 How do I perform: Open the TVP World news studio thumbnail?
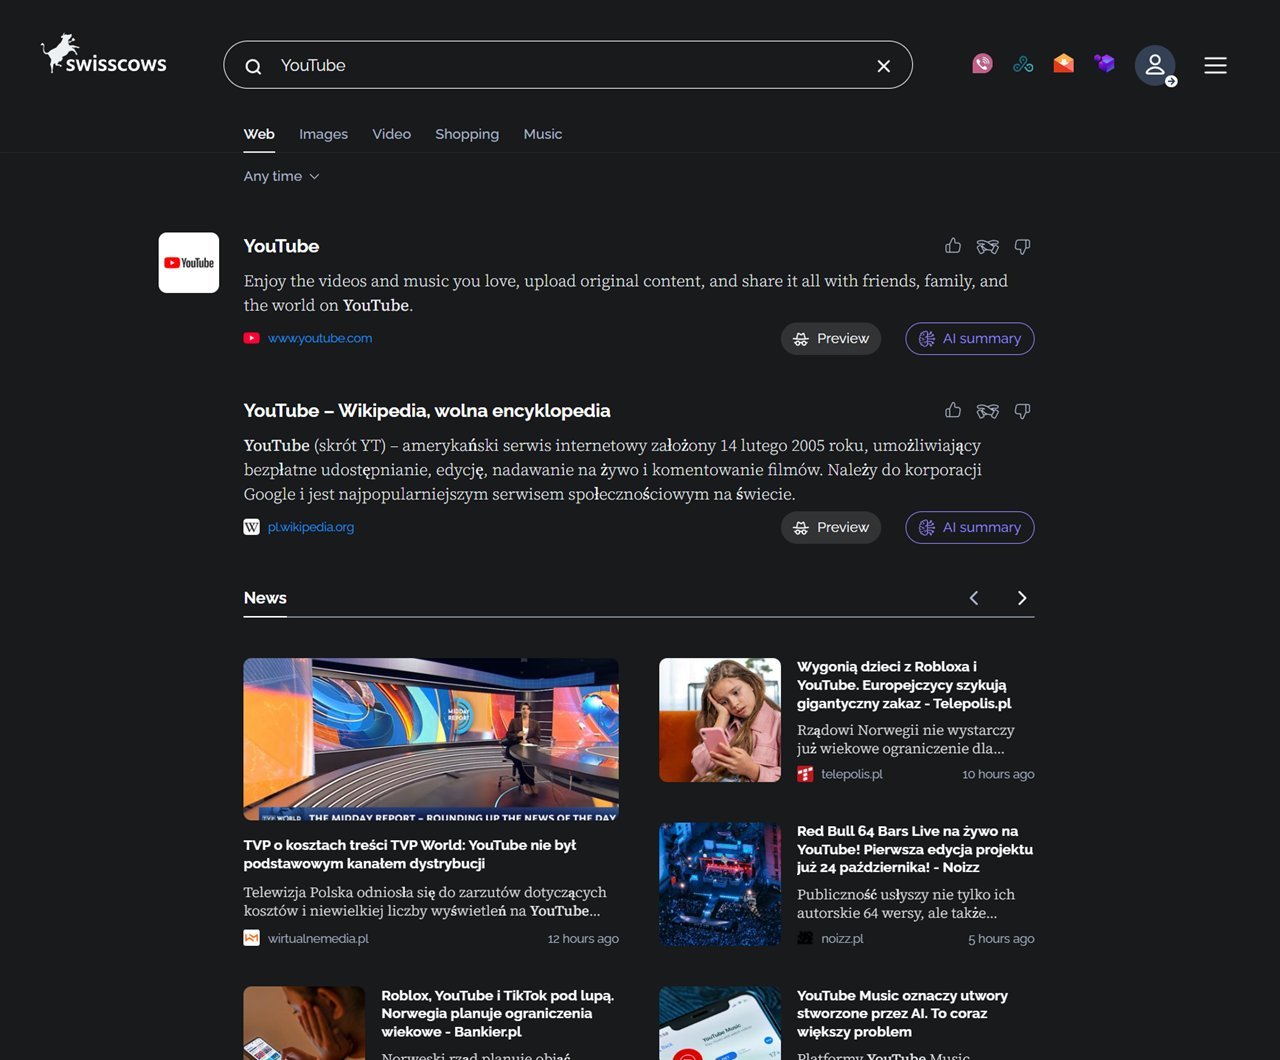point(431,739)
